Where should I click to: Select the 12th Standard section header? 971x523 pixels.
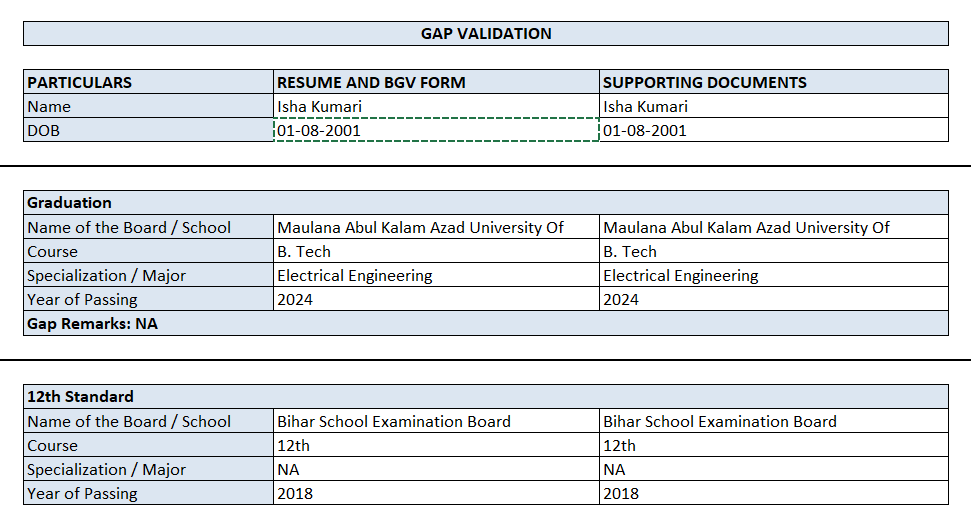pyautogui.click(x=148, y=397)
